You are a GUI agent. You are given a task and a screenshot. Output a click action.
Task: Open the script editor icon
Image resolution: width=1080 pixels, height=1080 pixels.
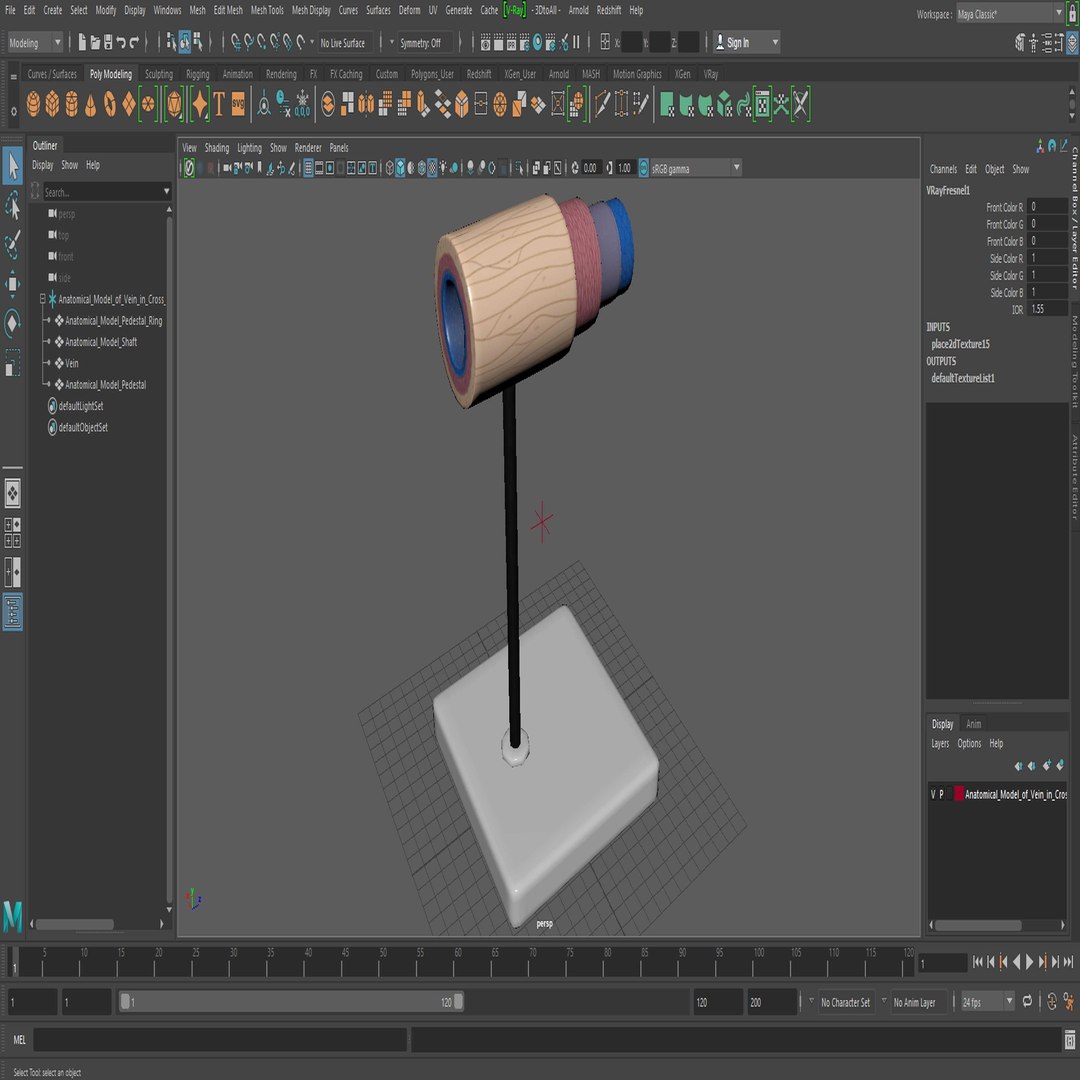(x=1070, y=1039)
